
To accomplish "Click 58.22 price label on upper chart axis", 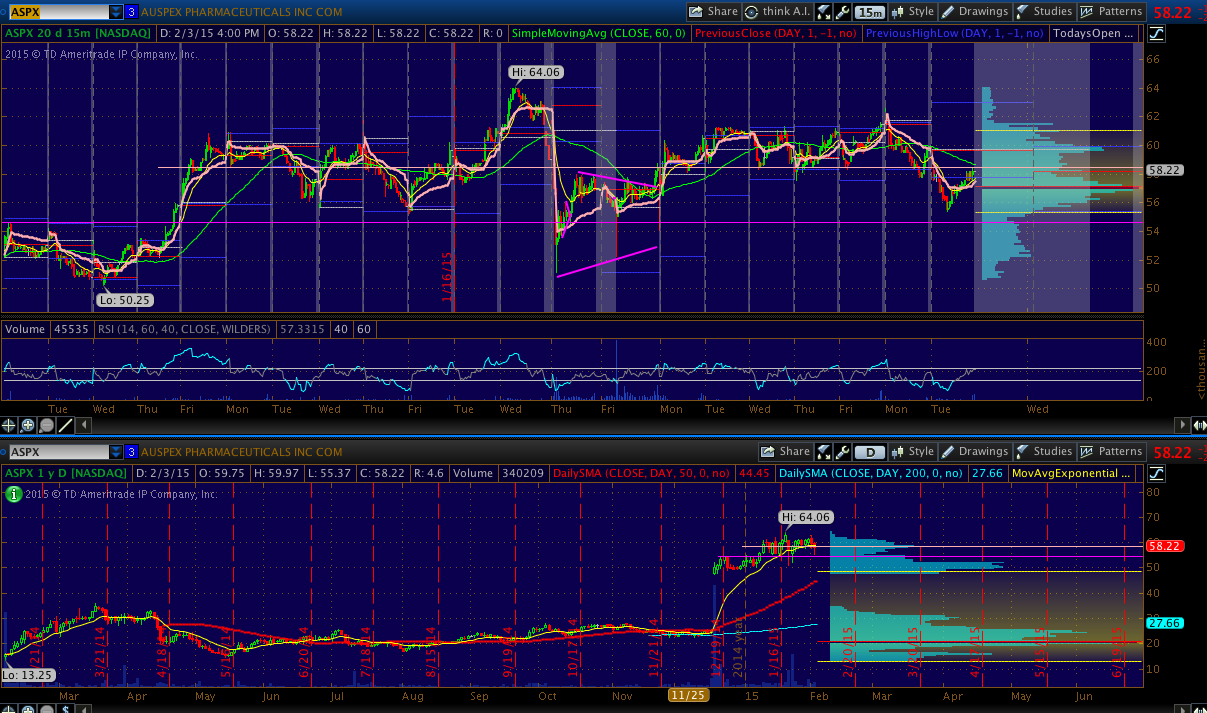I will click(x=1164, y=170).
